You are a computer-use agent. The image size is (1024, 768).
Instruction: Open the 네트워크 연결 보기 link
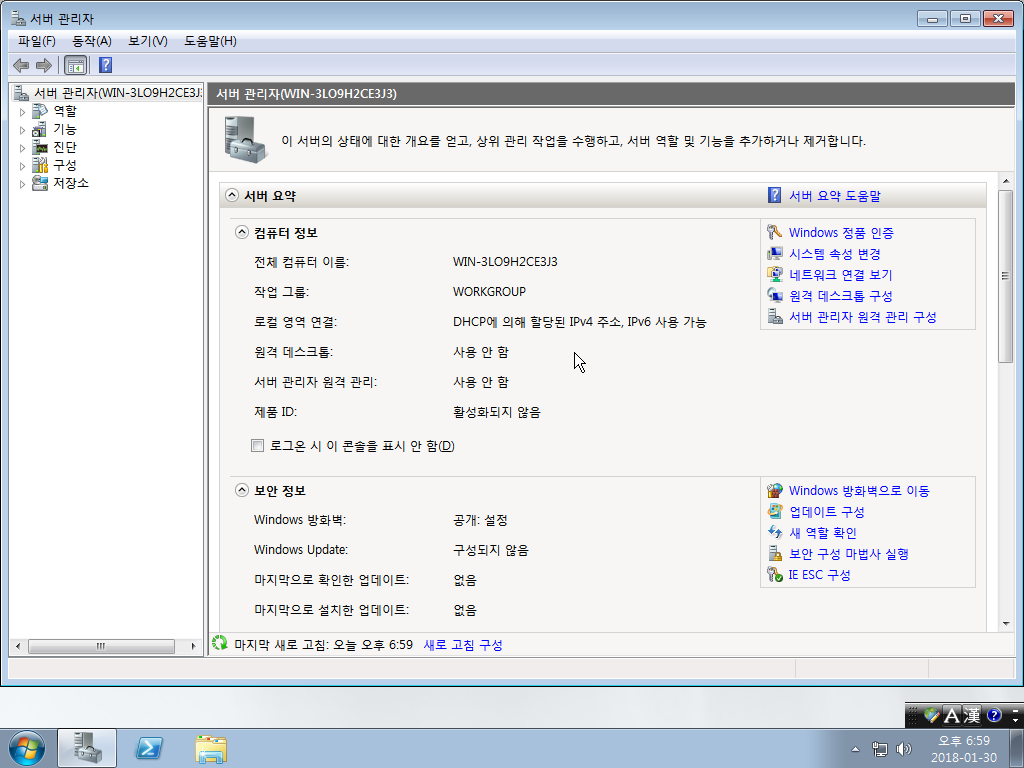840,275
